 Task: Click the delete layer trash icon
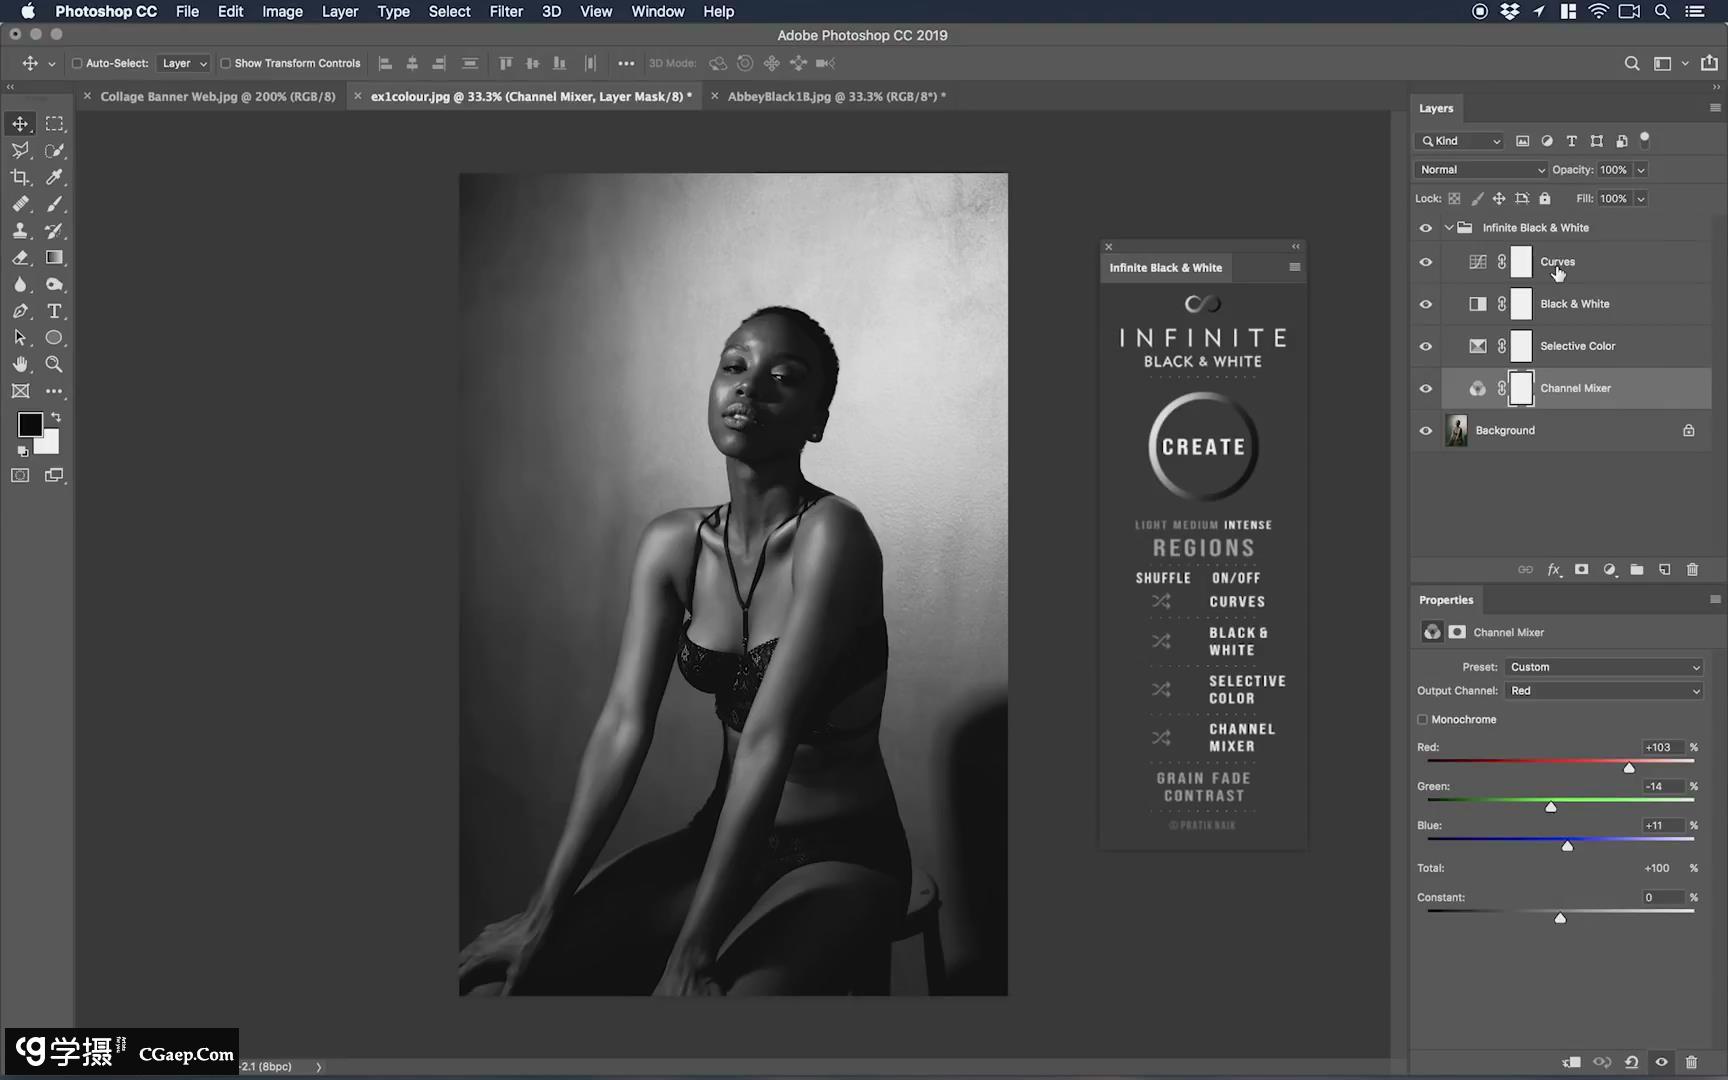pyautogui.click(x=1692, y=570)
